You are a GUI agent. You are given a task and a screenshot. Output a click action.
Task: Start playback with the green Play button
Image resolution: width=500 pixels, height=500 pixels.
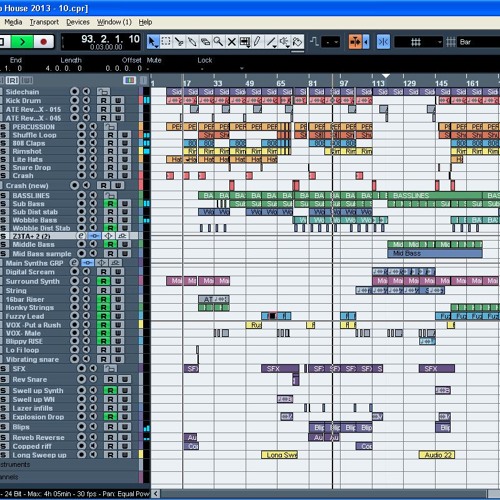coord(22,42)
